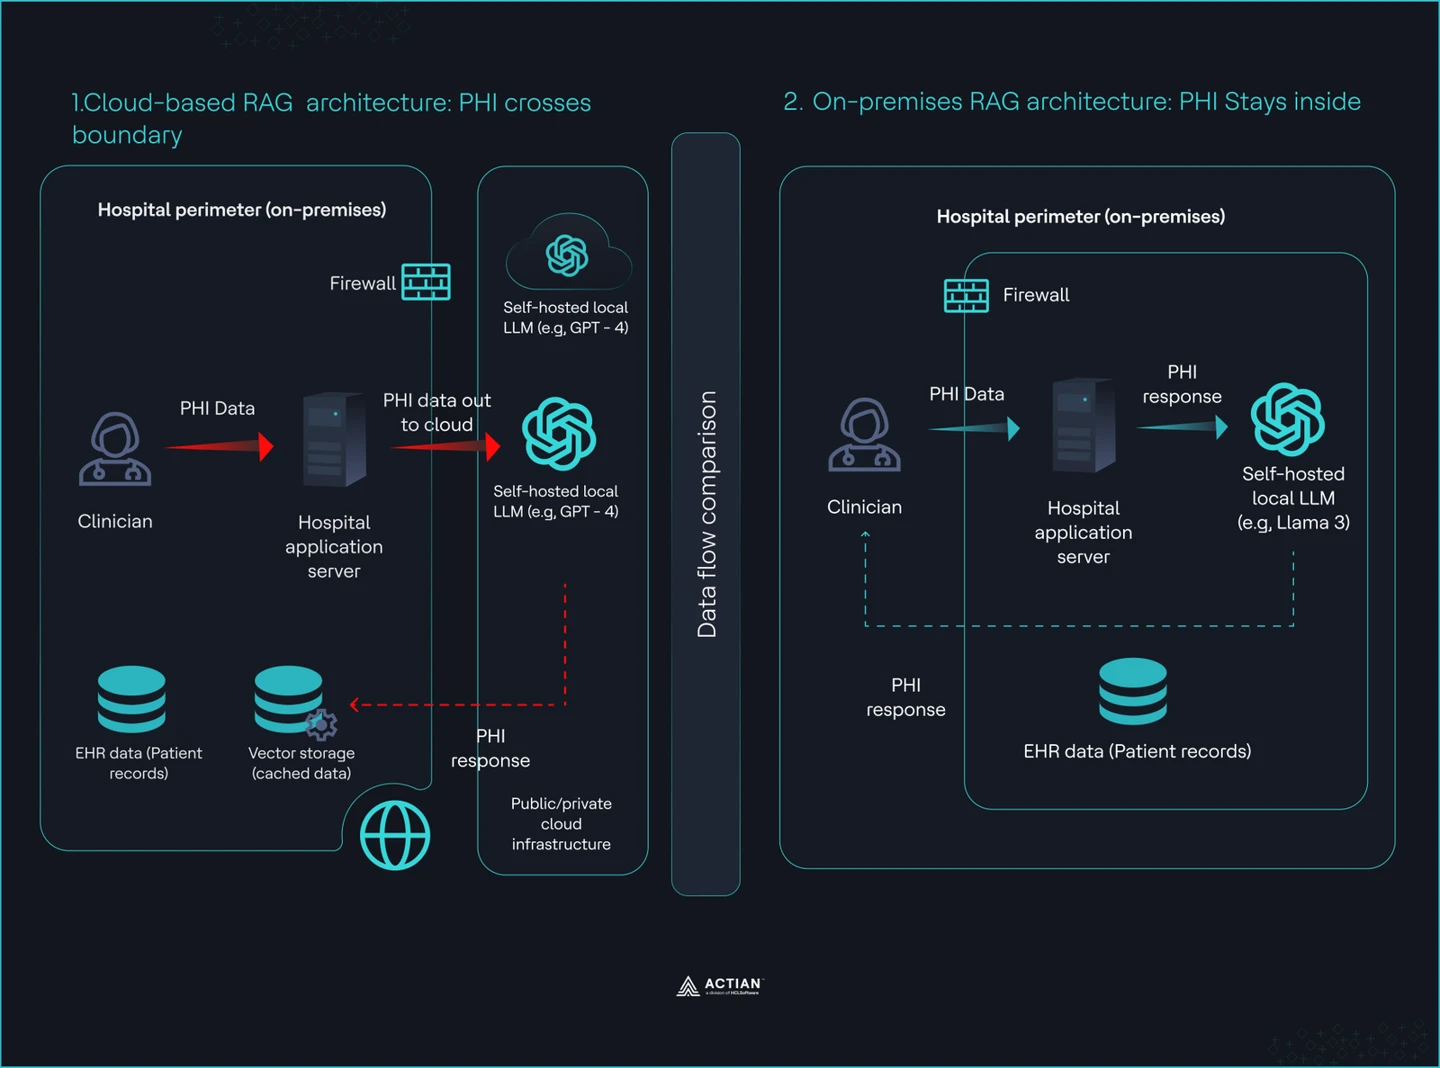Select the Firewall icon in the left diagram
The image size is (1440, 1068).
pyautogui.click(x=426, y=282)
